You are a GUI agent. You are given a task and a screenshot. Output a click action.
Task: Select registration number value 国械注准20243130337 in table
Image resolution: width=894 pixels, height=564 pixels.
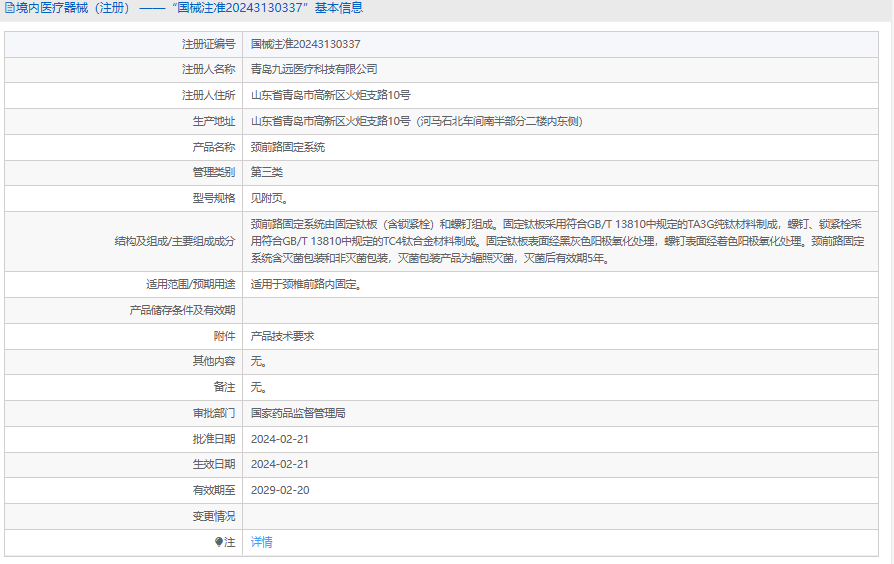click(306, 44)
